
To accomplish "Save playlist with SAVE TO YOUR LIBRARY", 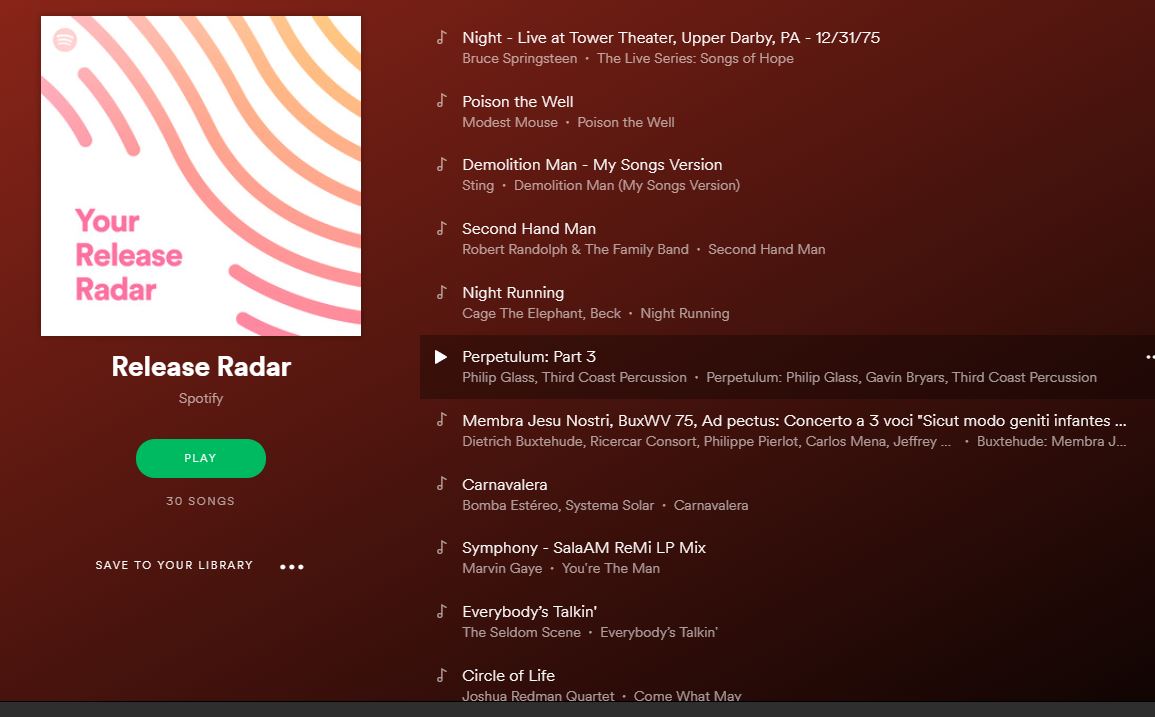I will (174, 565).
